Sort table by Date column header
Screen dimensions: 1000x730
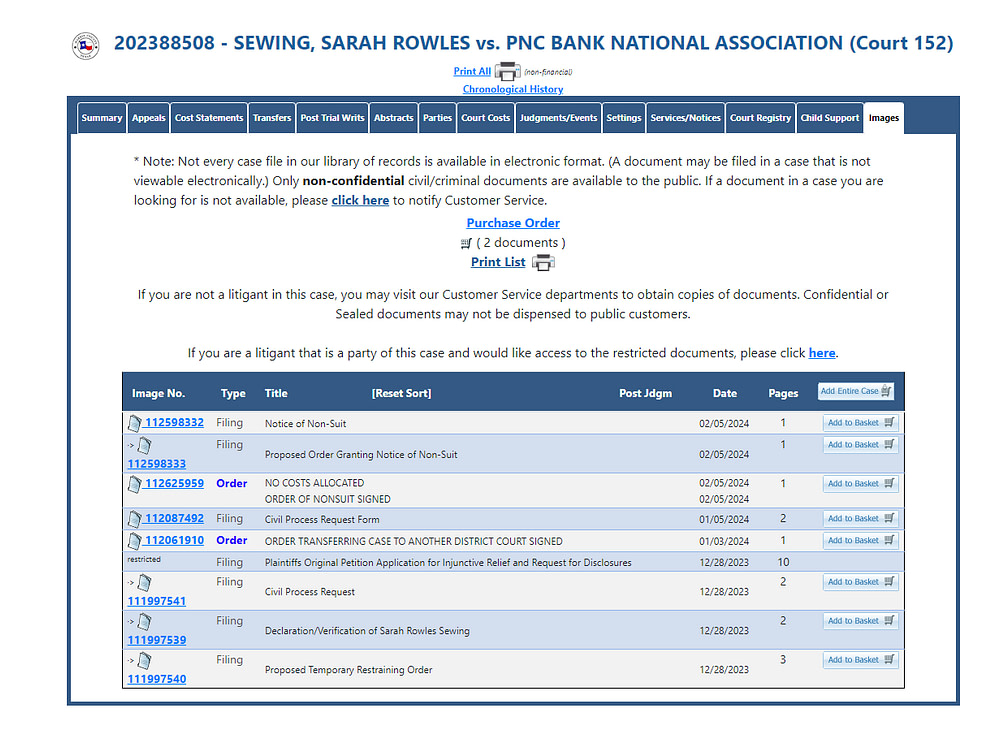coord(724,393)
